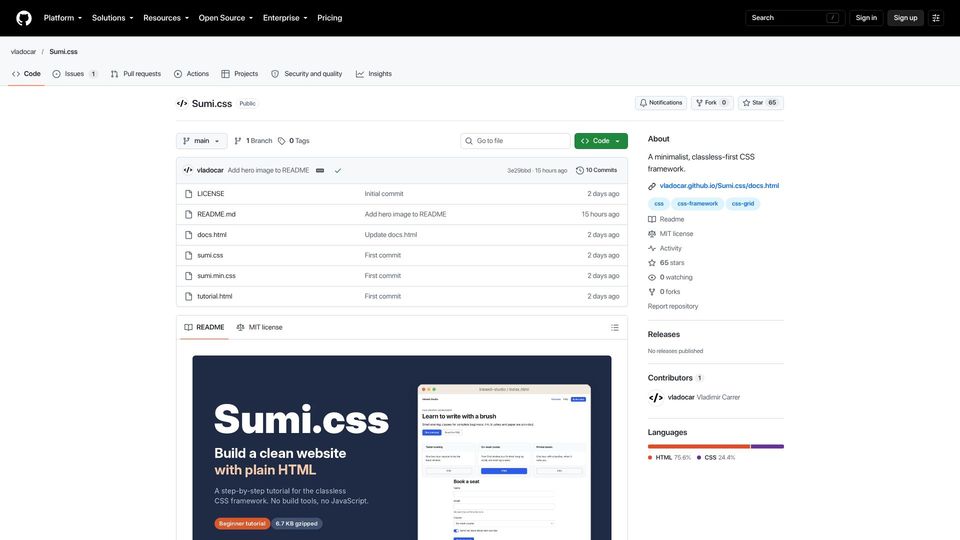The width and height of the screenshot is (960, 540).
Task: Open the 10 Commits history link
Action: [597, 170]
